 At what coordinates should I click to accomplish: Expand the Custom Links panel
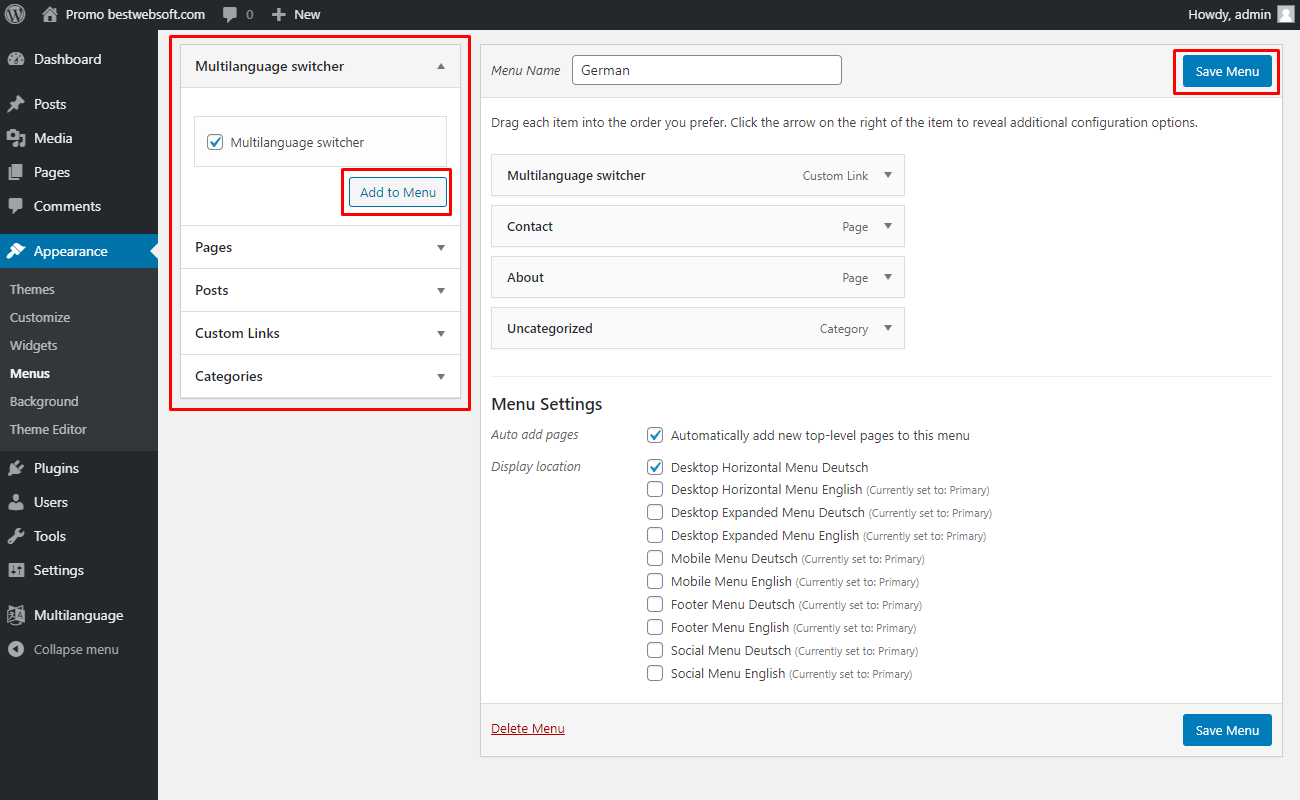point(441,334)
